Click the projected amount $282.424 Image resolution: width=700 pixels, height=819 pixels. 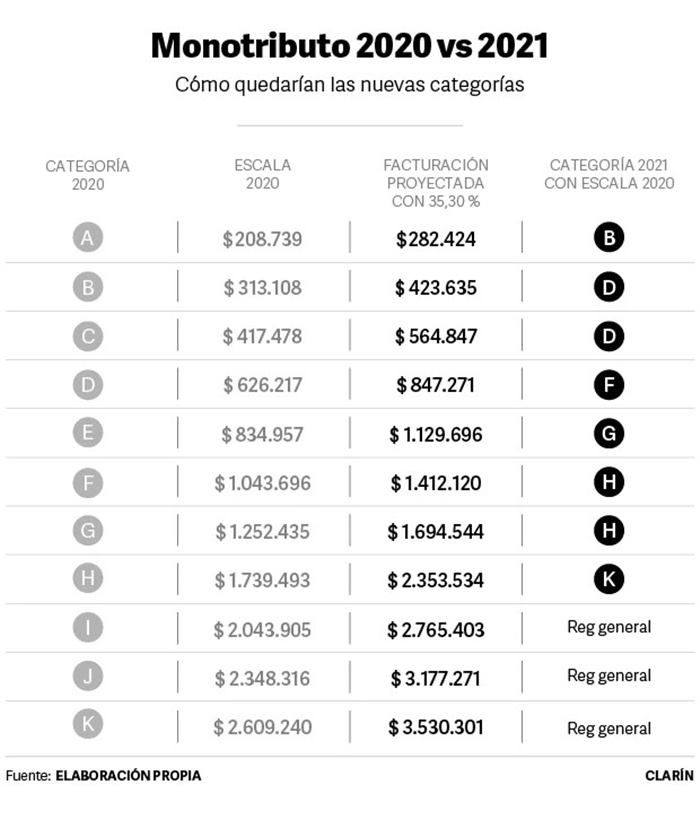[x=436, y=239]
